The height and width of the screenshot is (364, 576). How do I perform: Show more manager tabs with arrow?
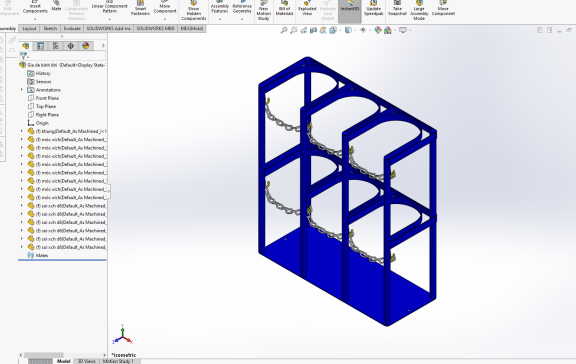pyautogui.click(x=103, y=46)
